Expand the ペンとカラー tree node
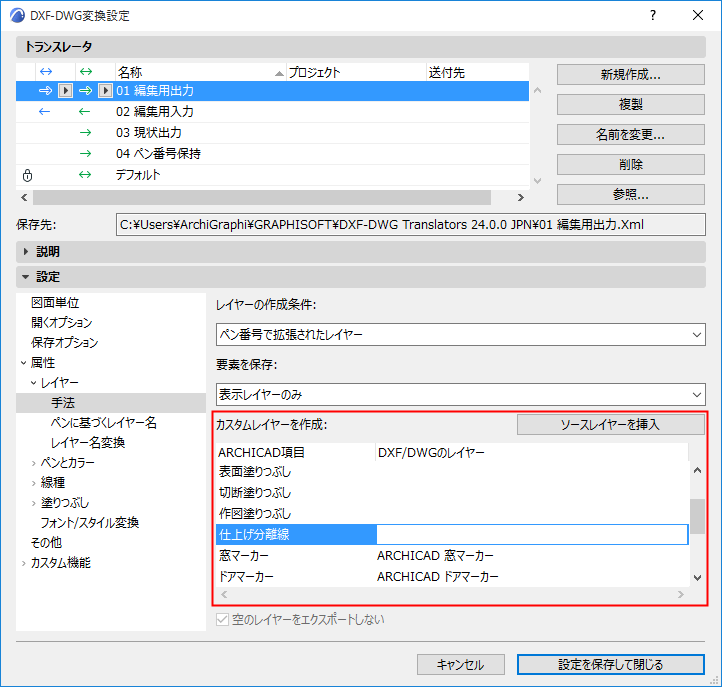722x687 pixels. (x=34, y=463)
